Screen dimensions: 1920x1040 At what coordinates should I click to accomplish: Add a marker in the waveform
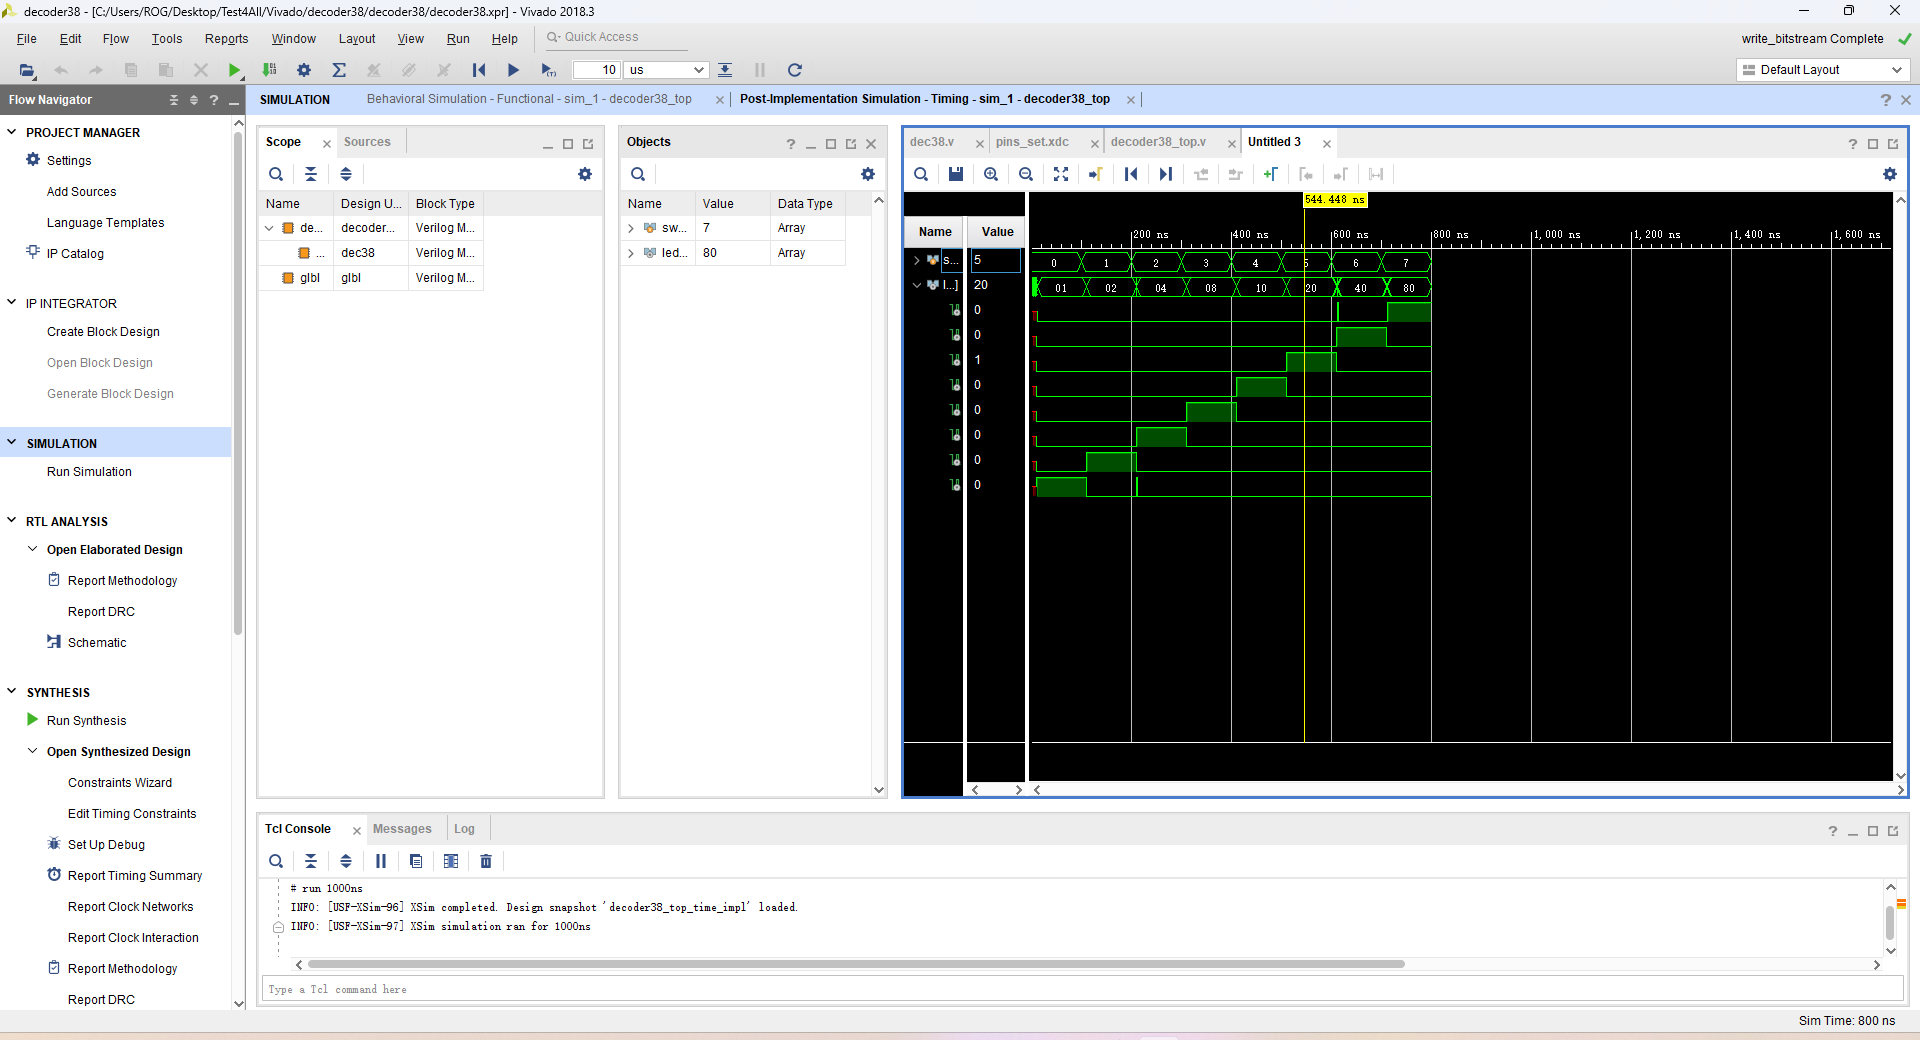point(1271,174)
